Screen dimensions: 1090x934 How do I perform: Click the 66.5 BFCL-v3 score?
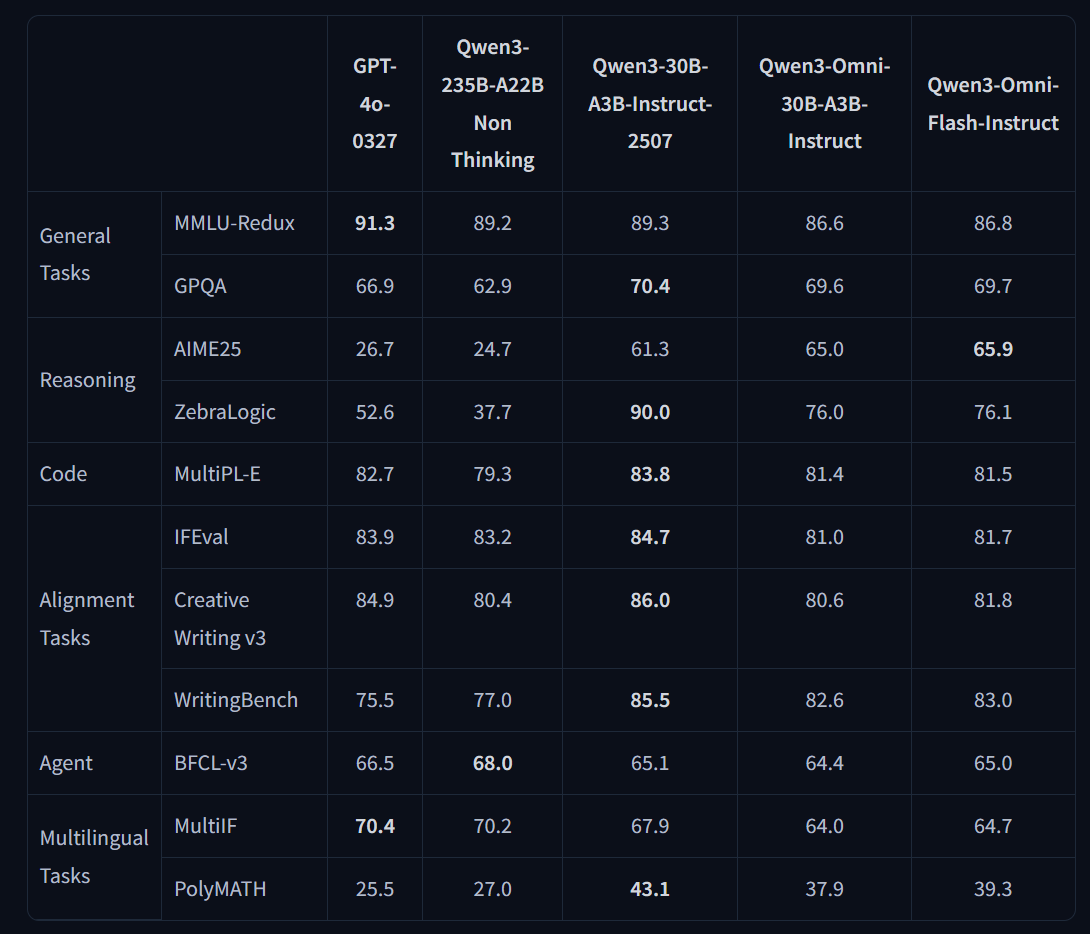coord(375,763)
